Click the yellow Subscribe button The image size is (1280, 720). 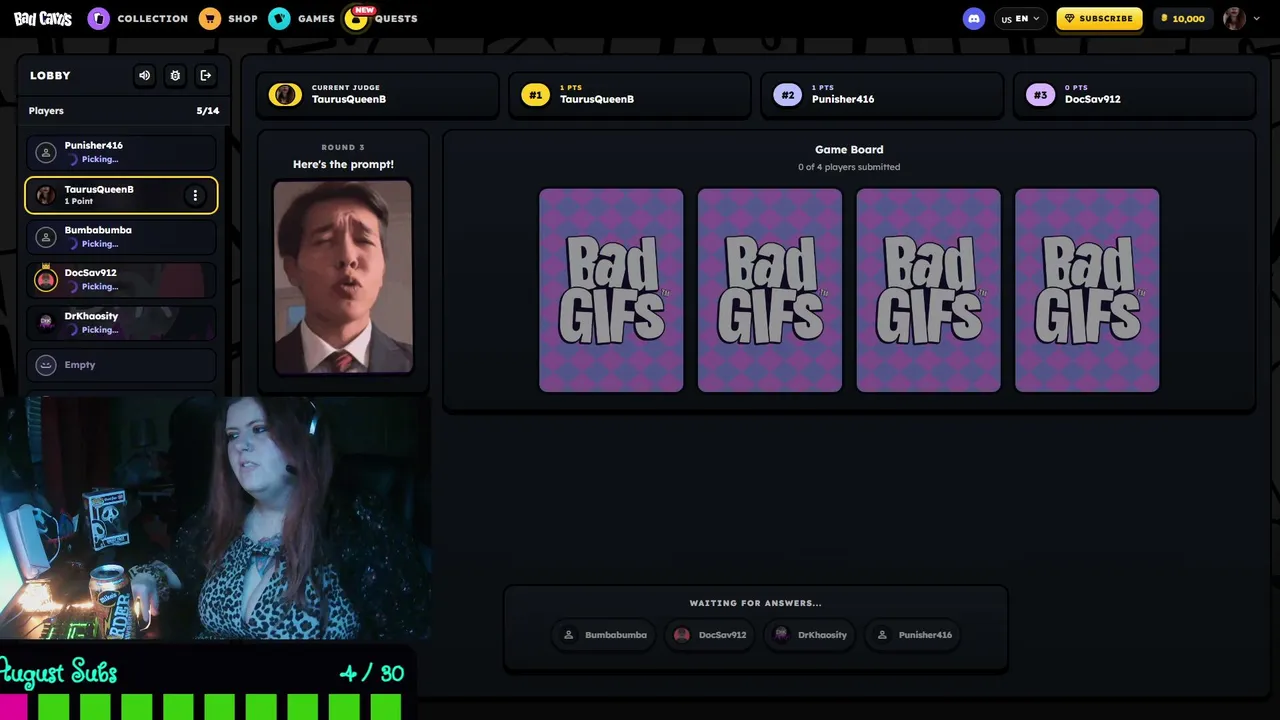1099,18
